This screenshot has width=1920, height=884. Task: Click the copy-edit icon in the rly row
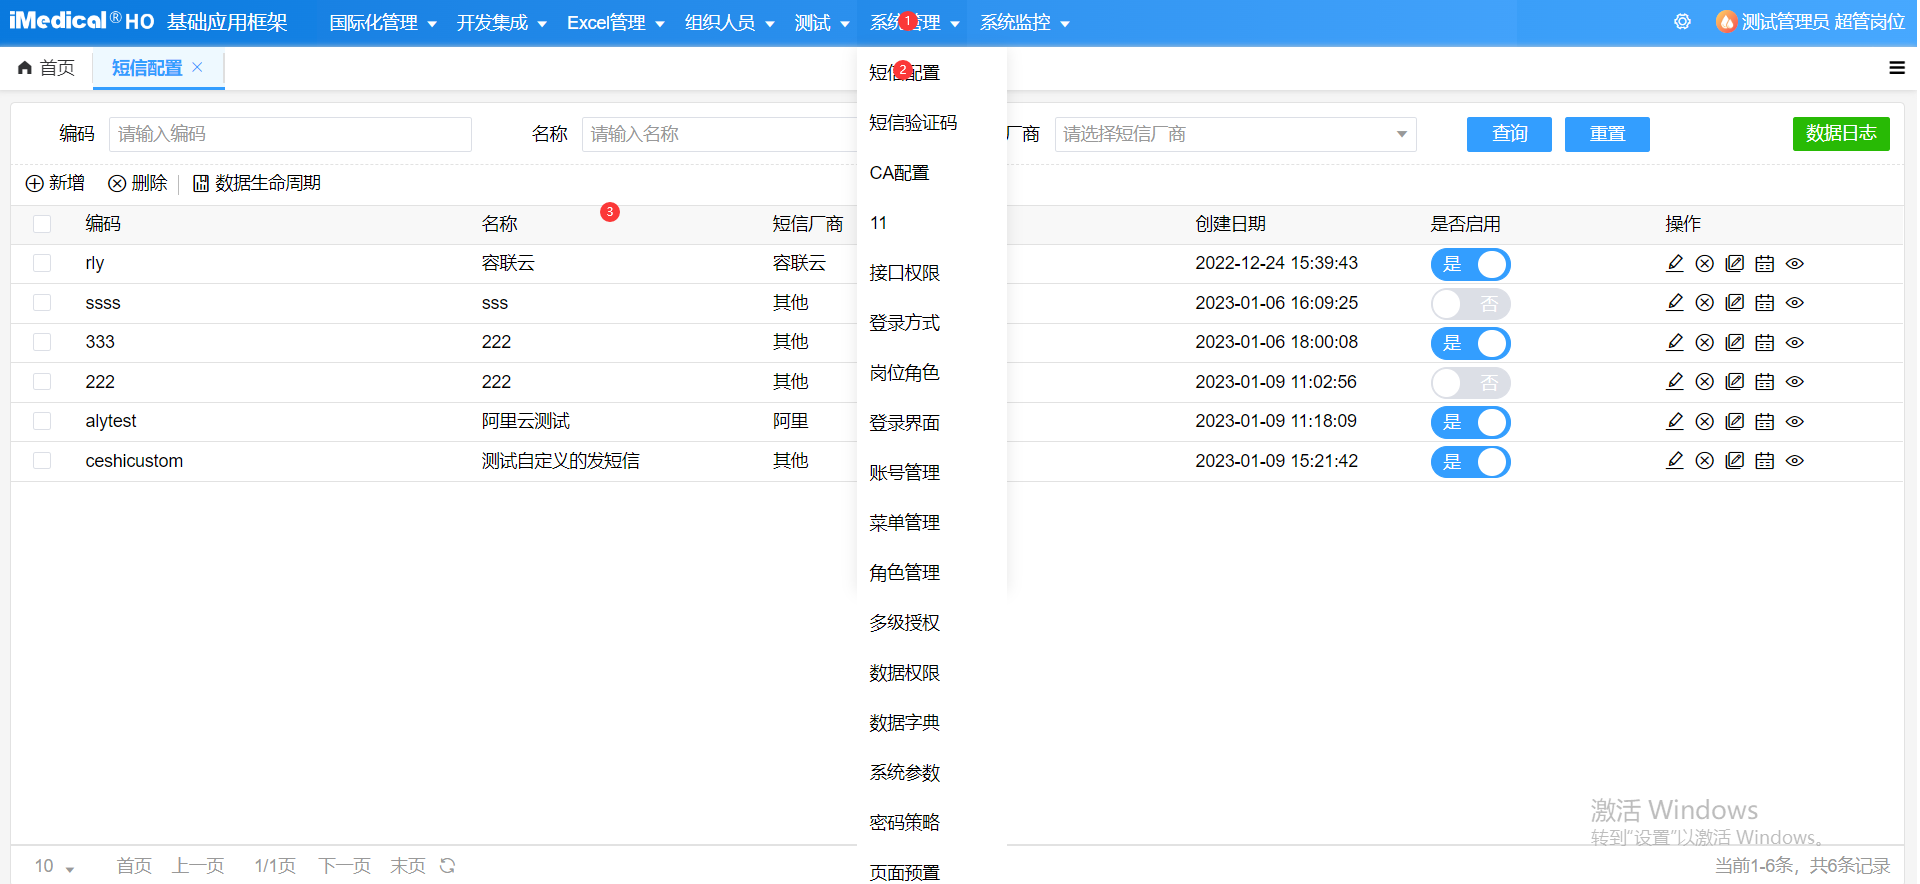click(x=1735, y=264)
